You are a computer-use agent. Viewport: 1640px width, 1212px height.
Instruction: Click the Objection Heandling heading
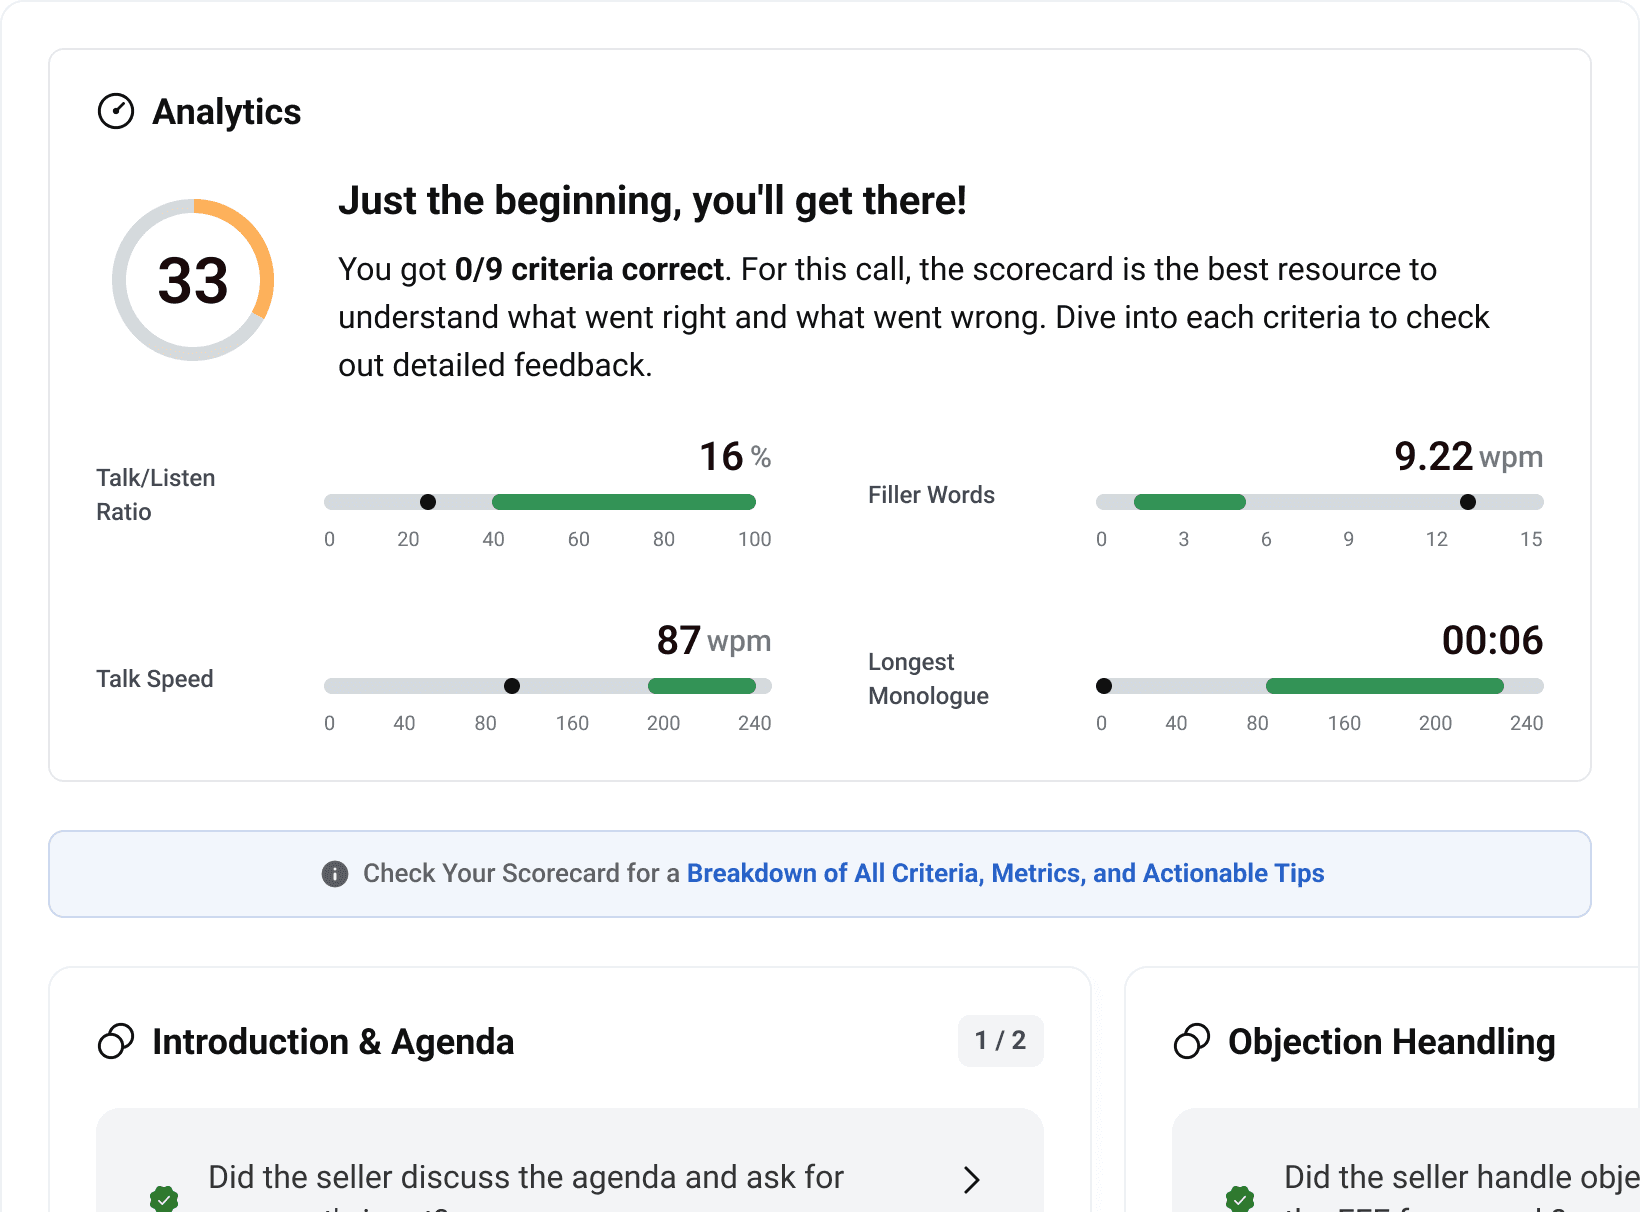(1392, 1042)
